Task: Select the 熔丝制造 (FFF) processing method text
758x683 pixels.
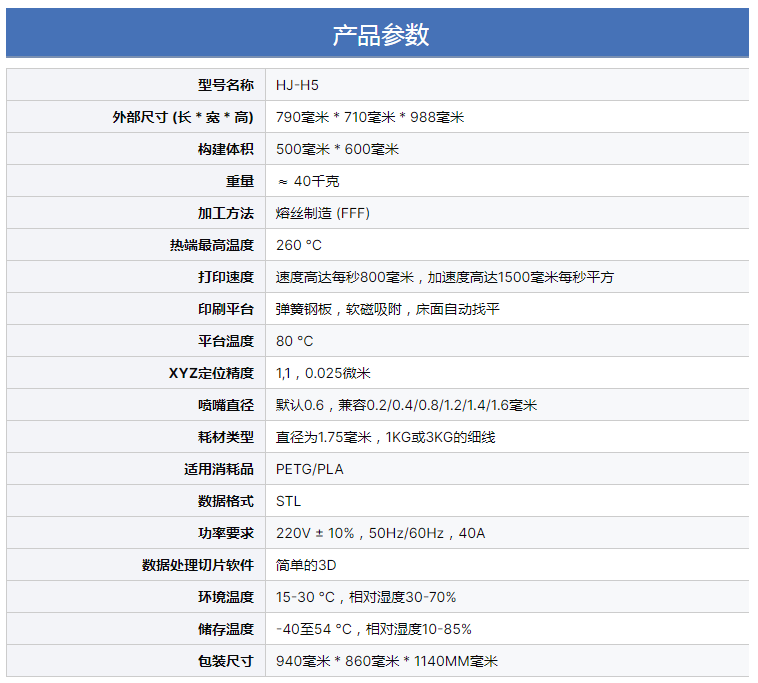Action: pyautogui.click(x=323, y=213)
